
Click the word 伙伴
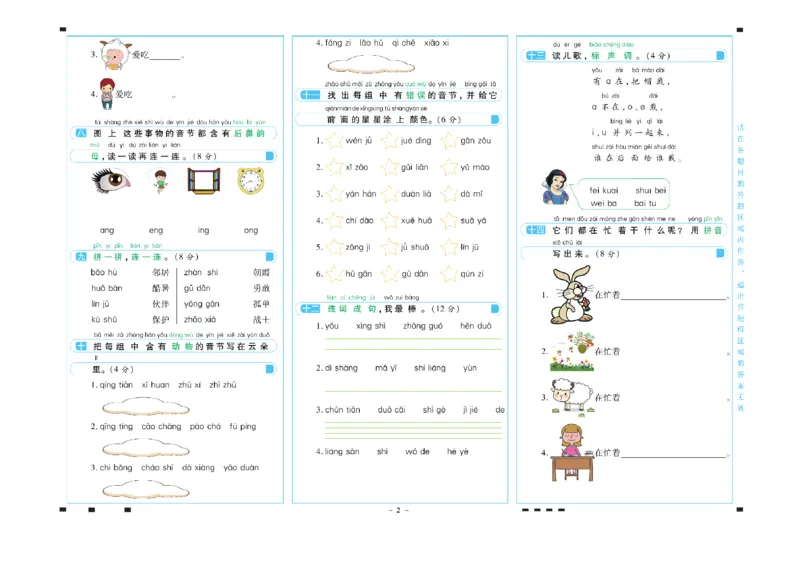pyautogui.click(x=160, y=304)
